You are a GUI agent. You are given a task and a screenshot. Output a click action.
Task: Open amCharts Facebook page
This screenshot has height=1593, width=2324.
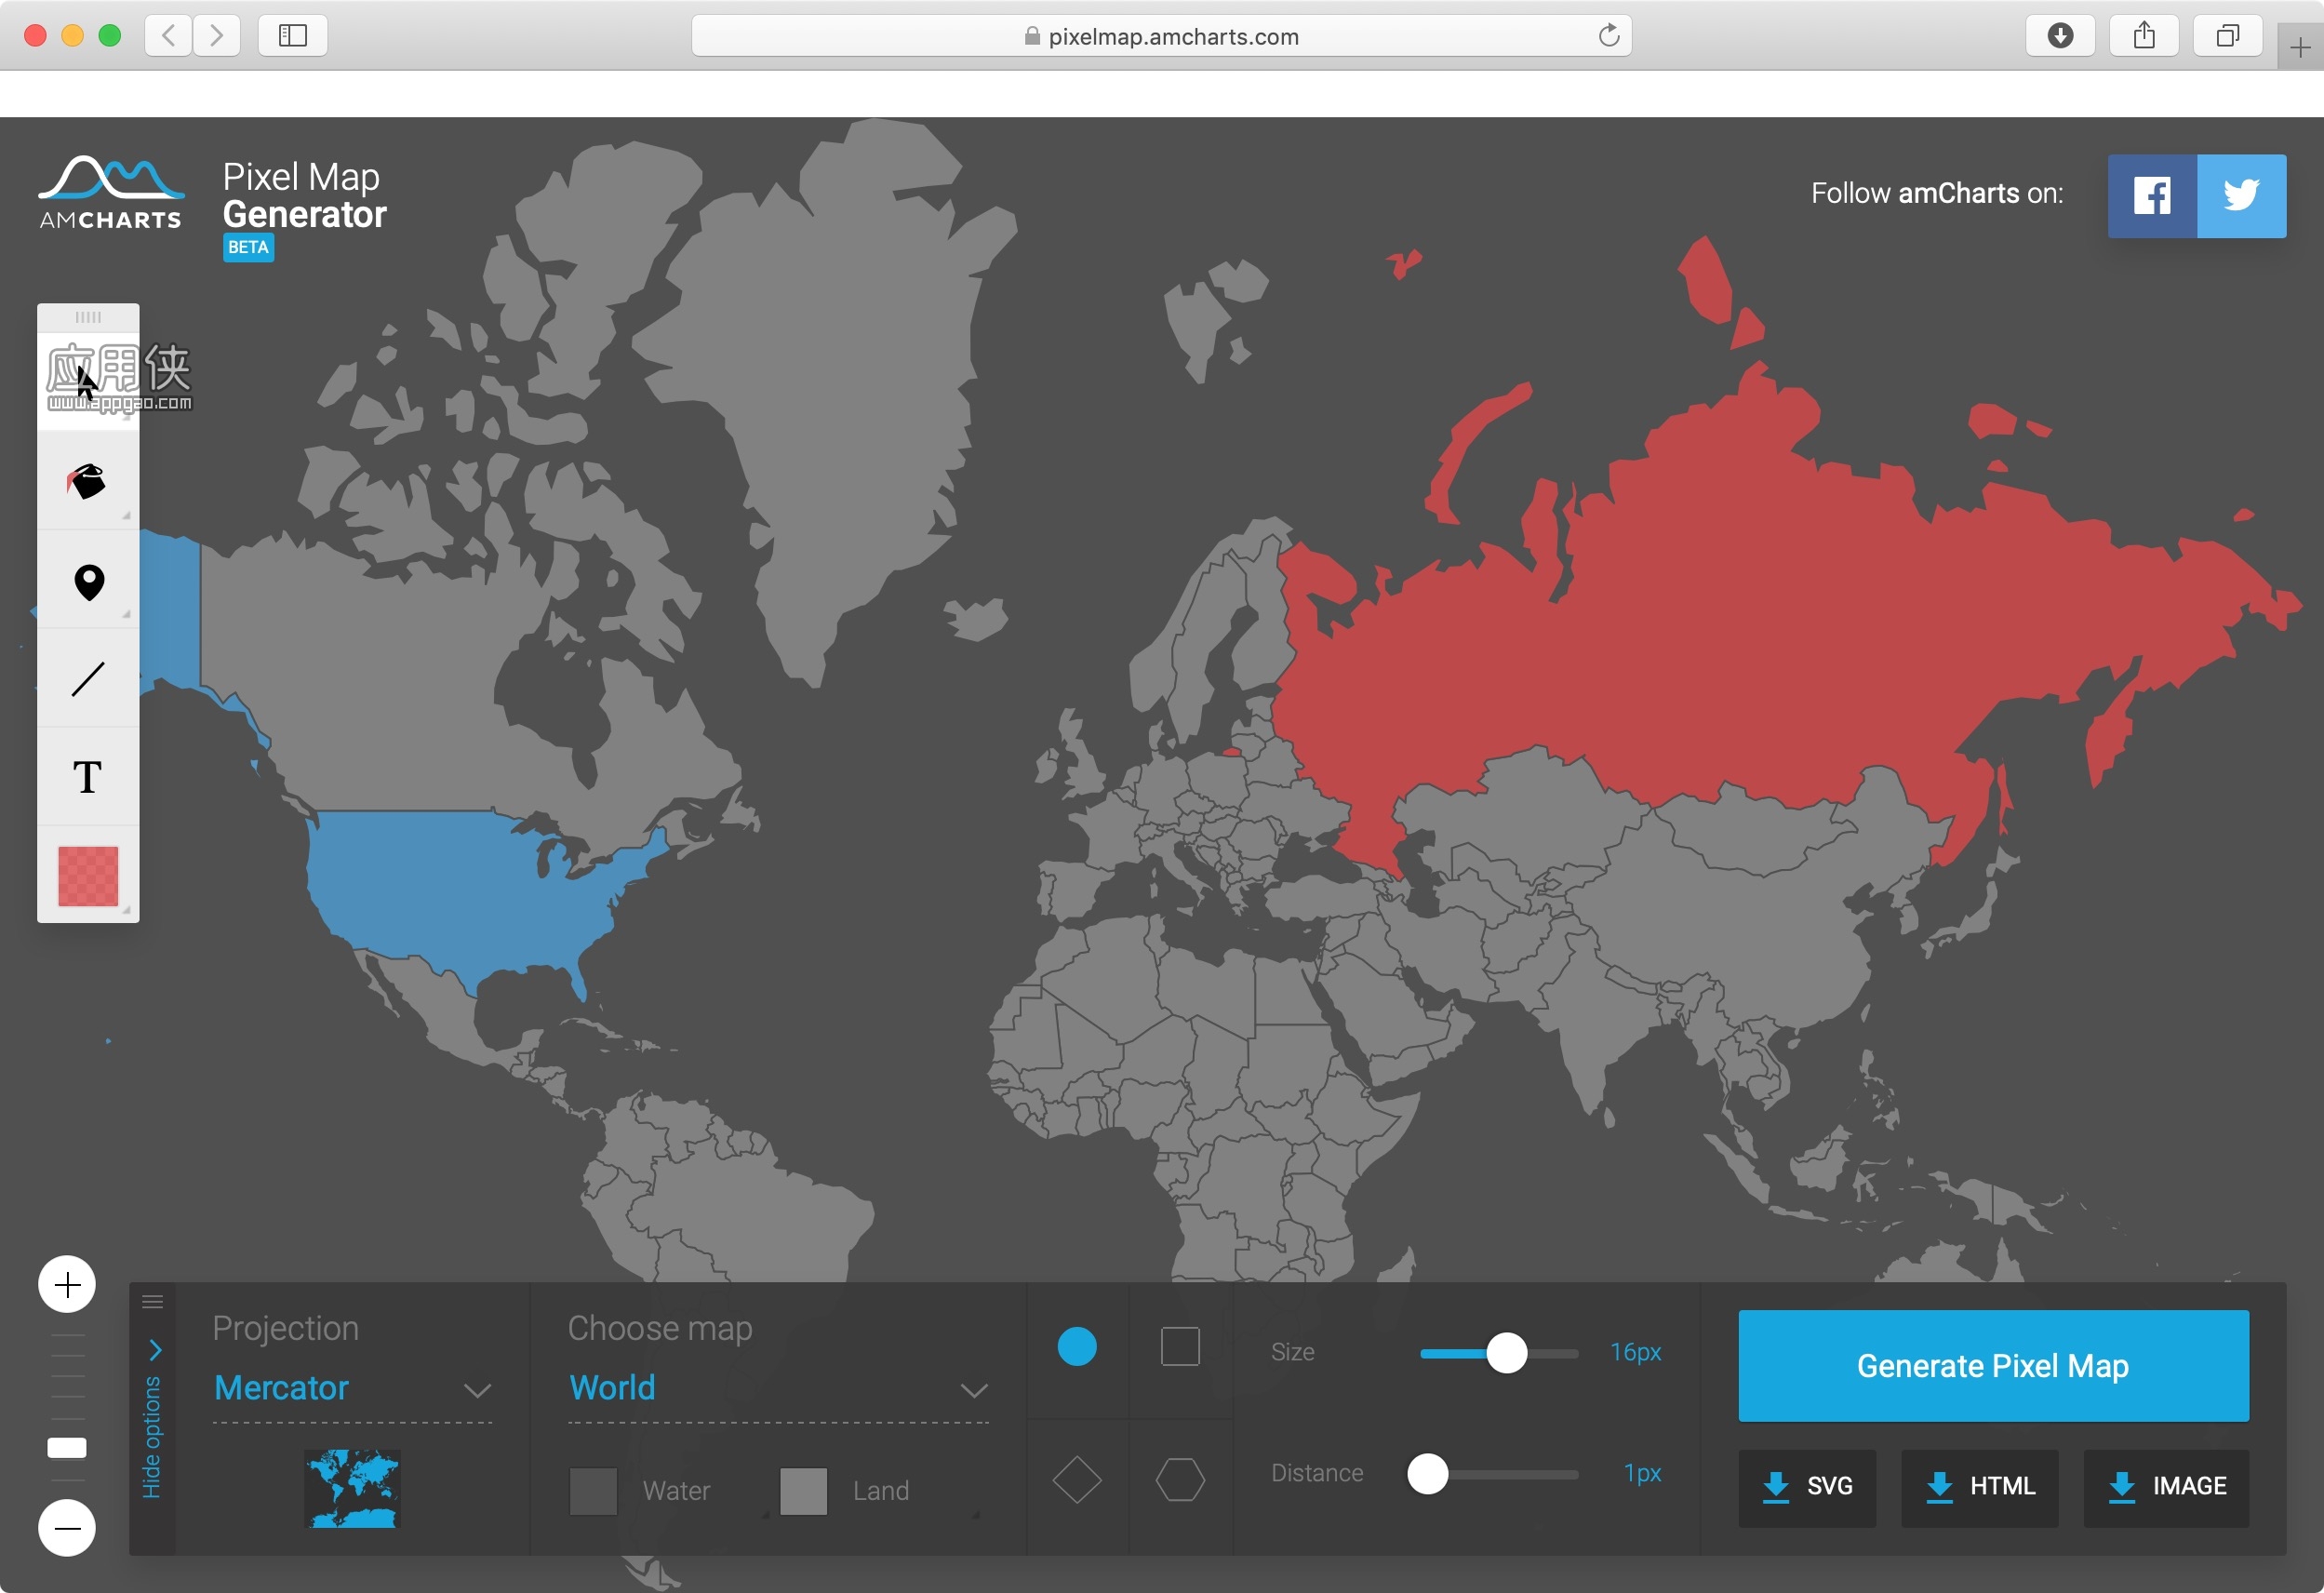point(2151,195)
